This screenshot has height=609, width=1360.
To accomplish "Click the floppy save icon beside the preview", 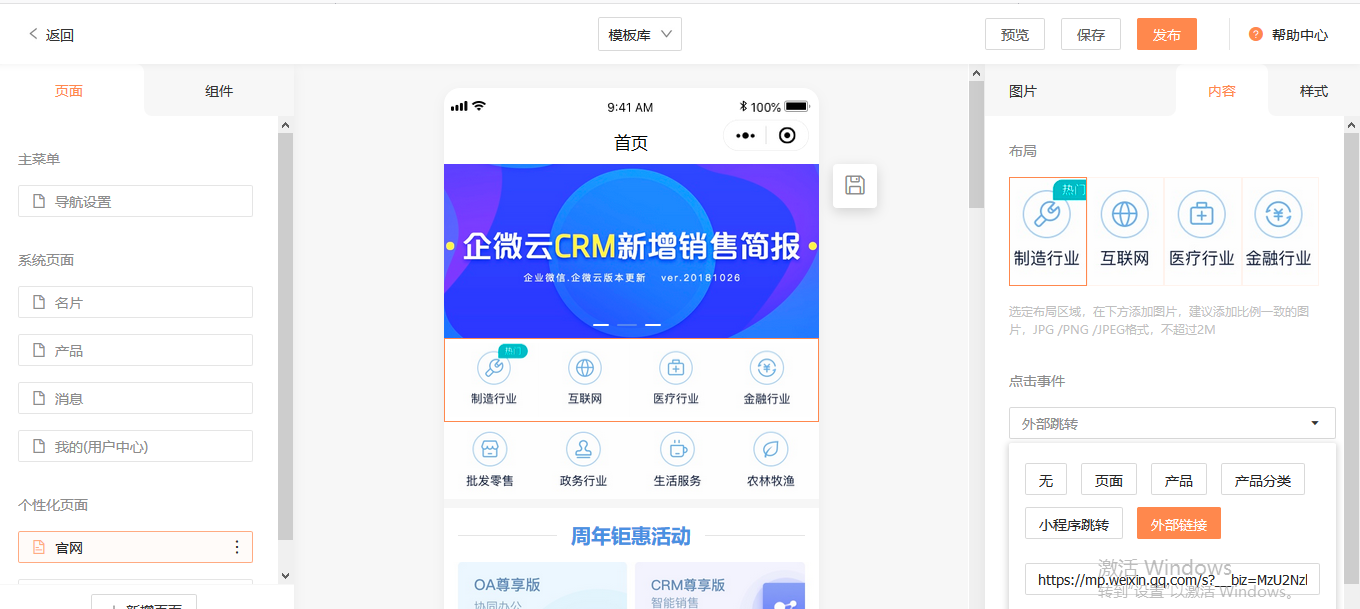I will click(x=855, y=186).
